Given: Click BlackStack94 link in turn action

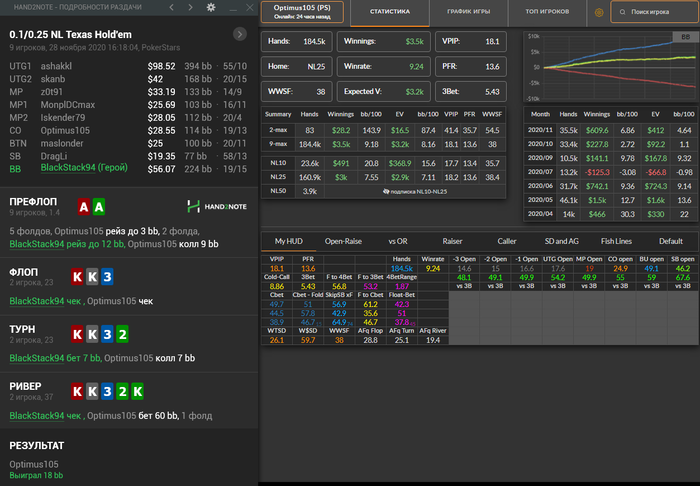Looking at the screenshot, I should (x=37, y=358).
